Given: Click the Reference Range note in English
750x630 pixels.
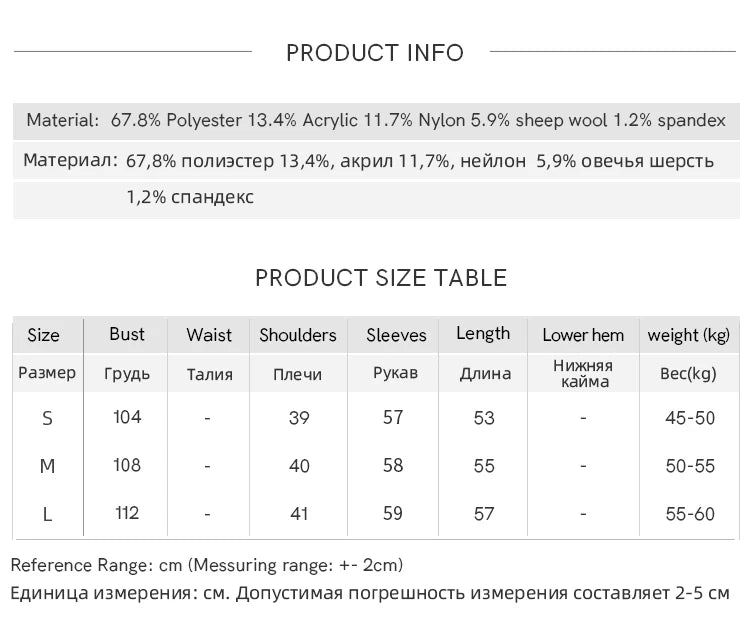Looking at the screenshot, I should (207, 565).
